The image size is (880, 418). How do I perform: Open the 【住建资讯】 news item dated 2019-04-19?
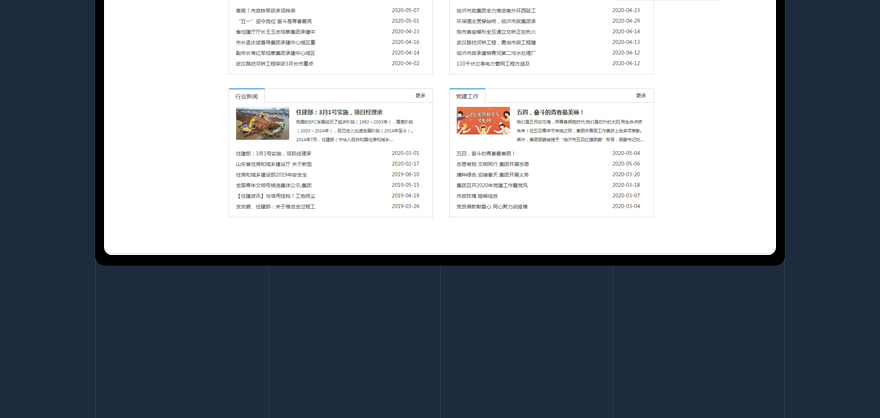pos(275,196)
